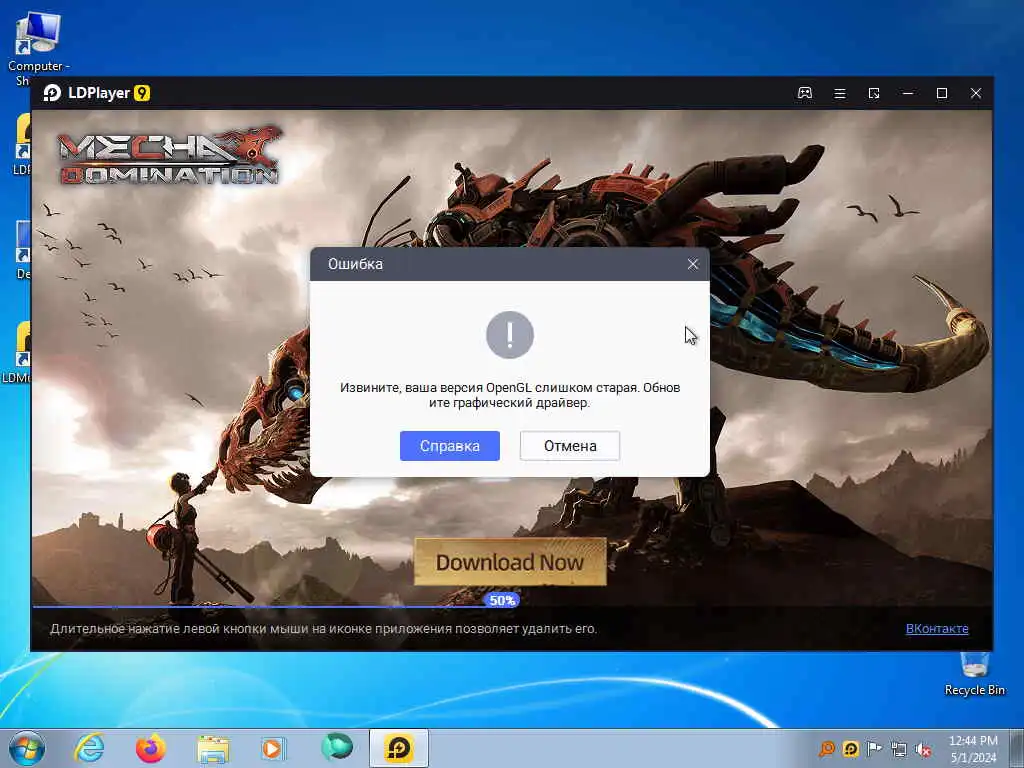Viewport: 1024px width, 768px height.
Task: Click the taskbar clock showing 12:44 PM
Action: click(x=973, y=749)
